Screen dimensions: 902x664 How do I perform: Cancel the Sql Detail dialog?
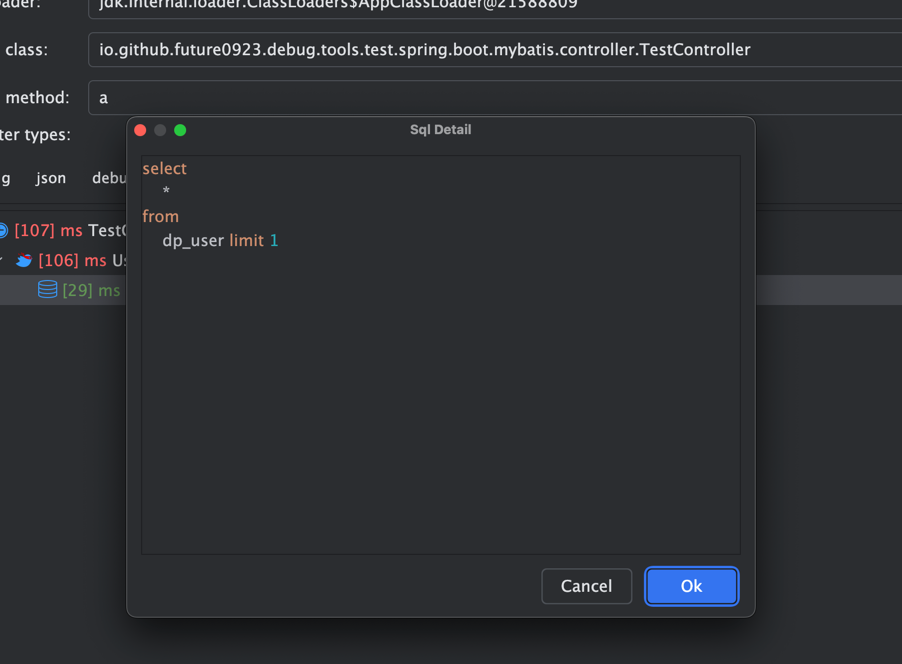point(586,586)
